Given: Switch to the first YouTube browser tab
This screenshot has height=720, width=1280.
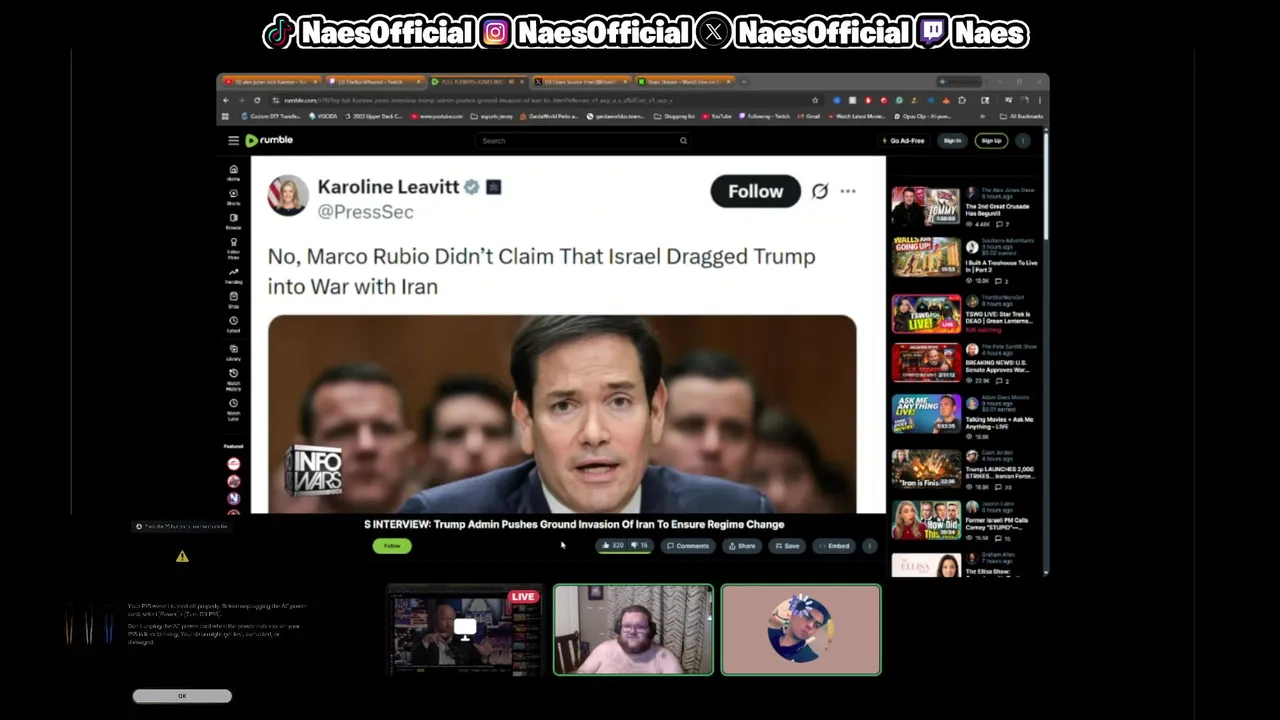Looking at the screenshot, I should 271,81.
